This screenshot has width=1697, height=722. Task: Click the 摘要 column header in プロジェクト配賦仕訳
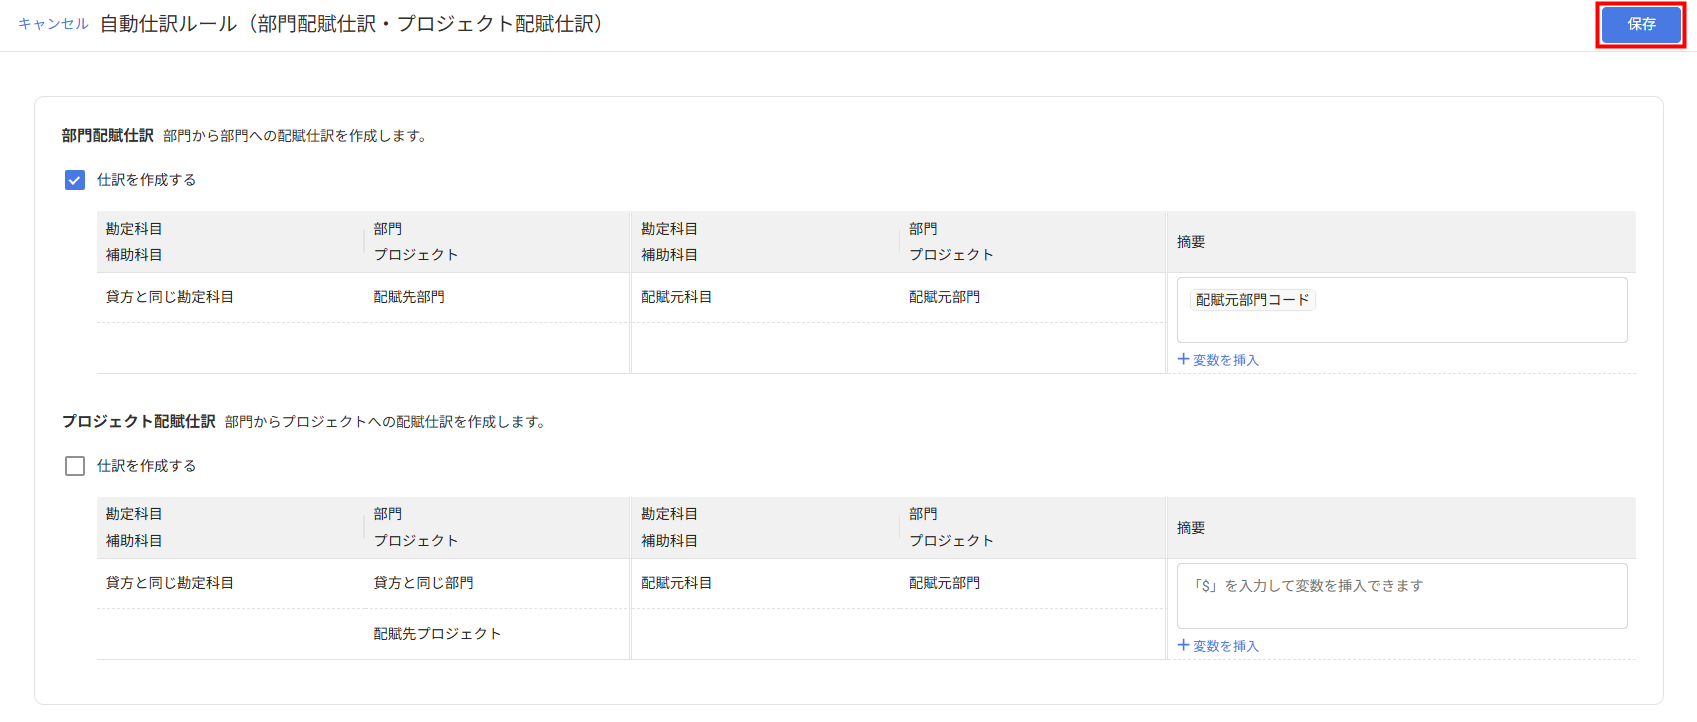(x=1191, y=528)
